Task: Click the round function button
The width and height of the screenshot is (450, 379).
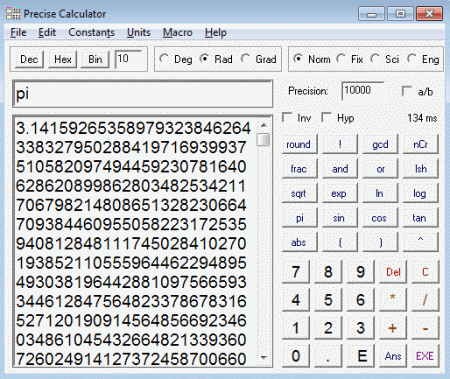Action: point(299,144)
